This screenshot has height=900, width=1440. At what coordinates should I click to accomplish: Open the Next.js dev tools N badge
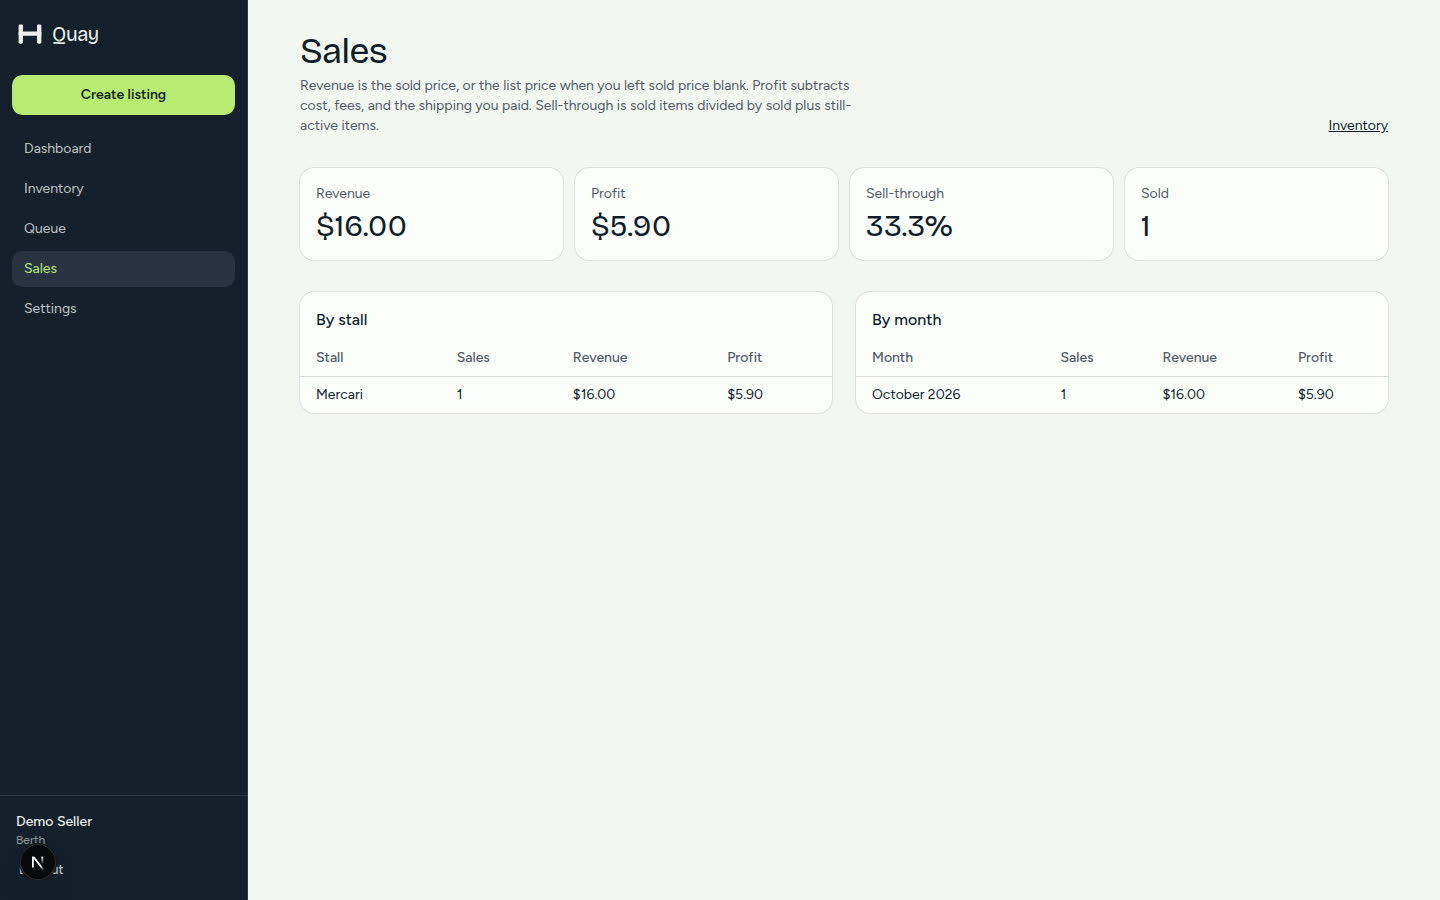tap(37, 862)
